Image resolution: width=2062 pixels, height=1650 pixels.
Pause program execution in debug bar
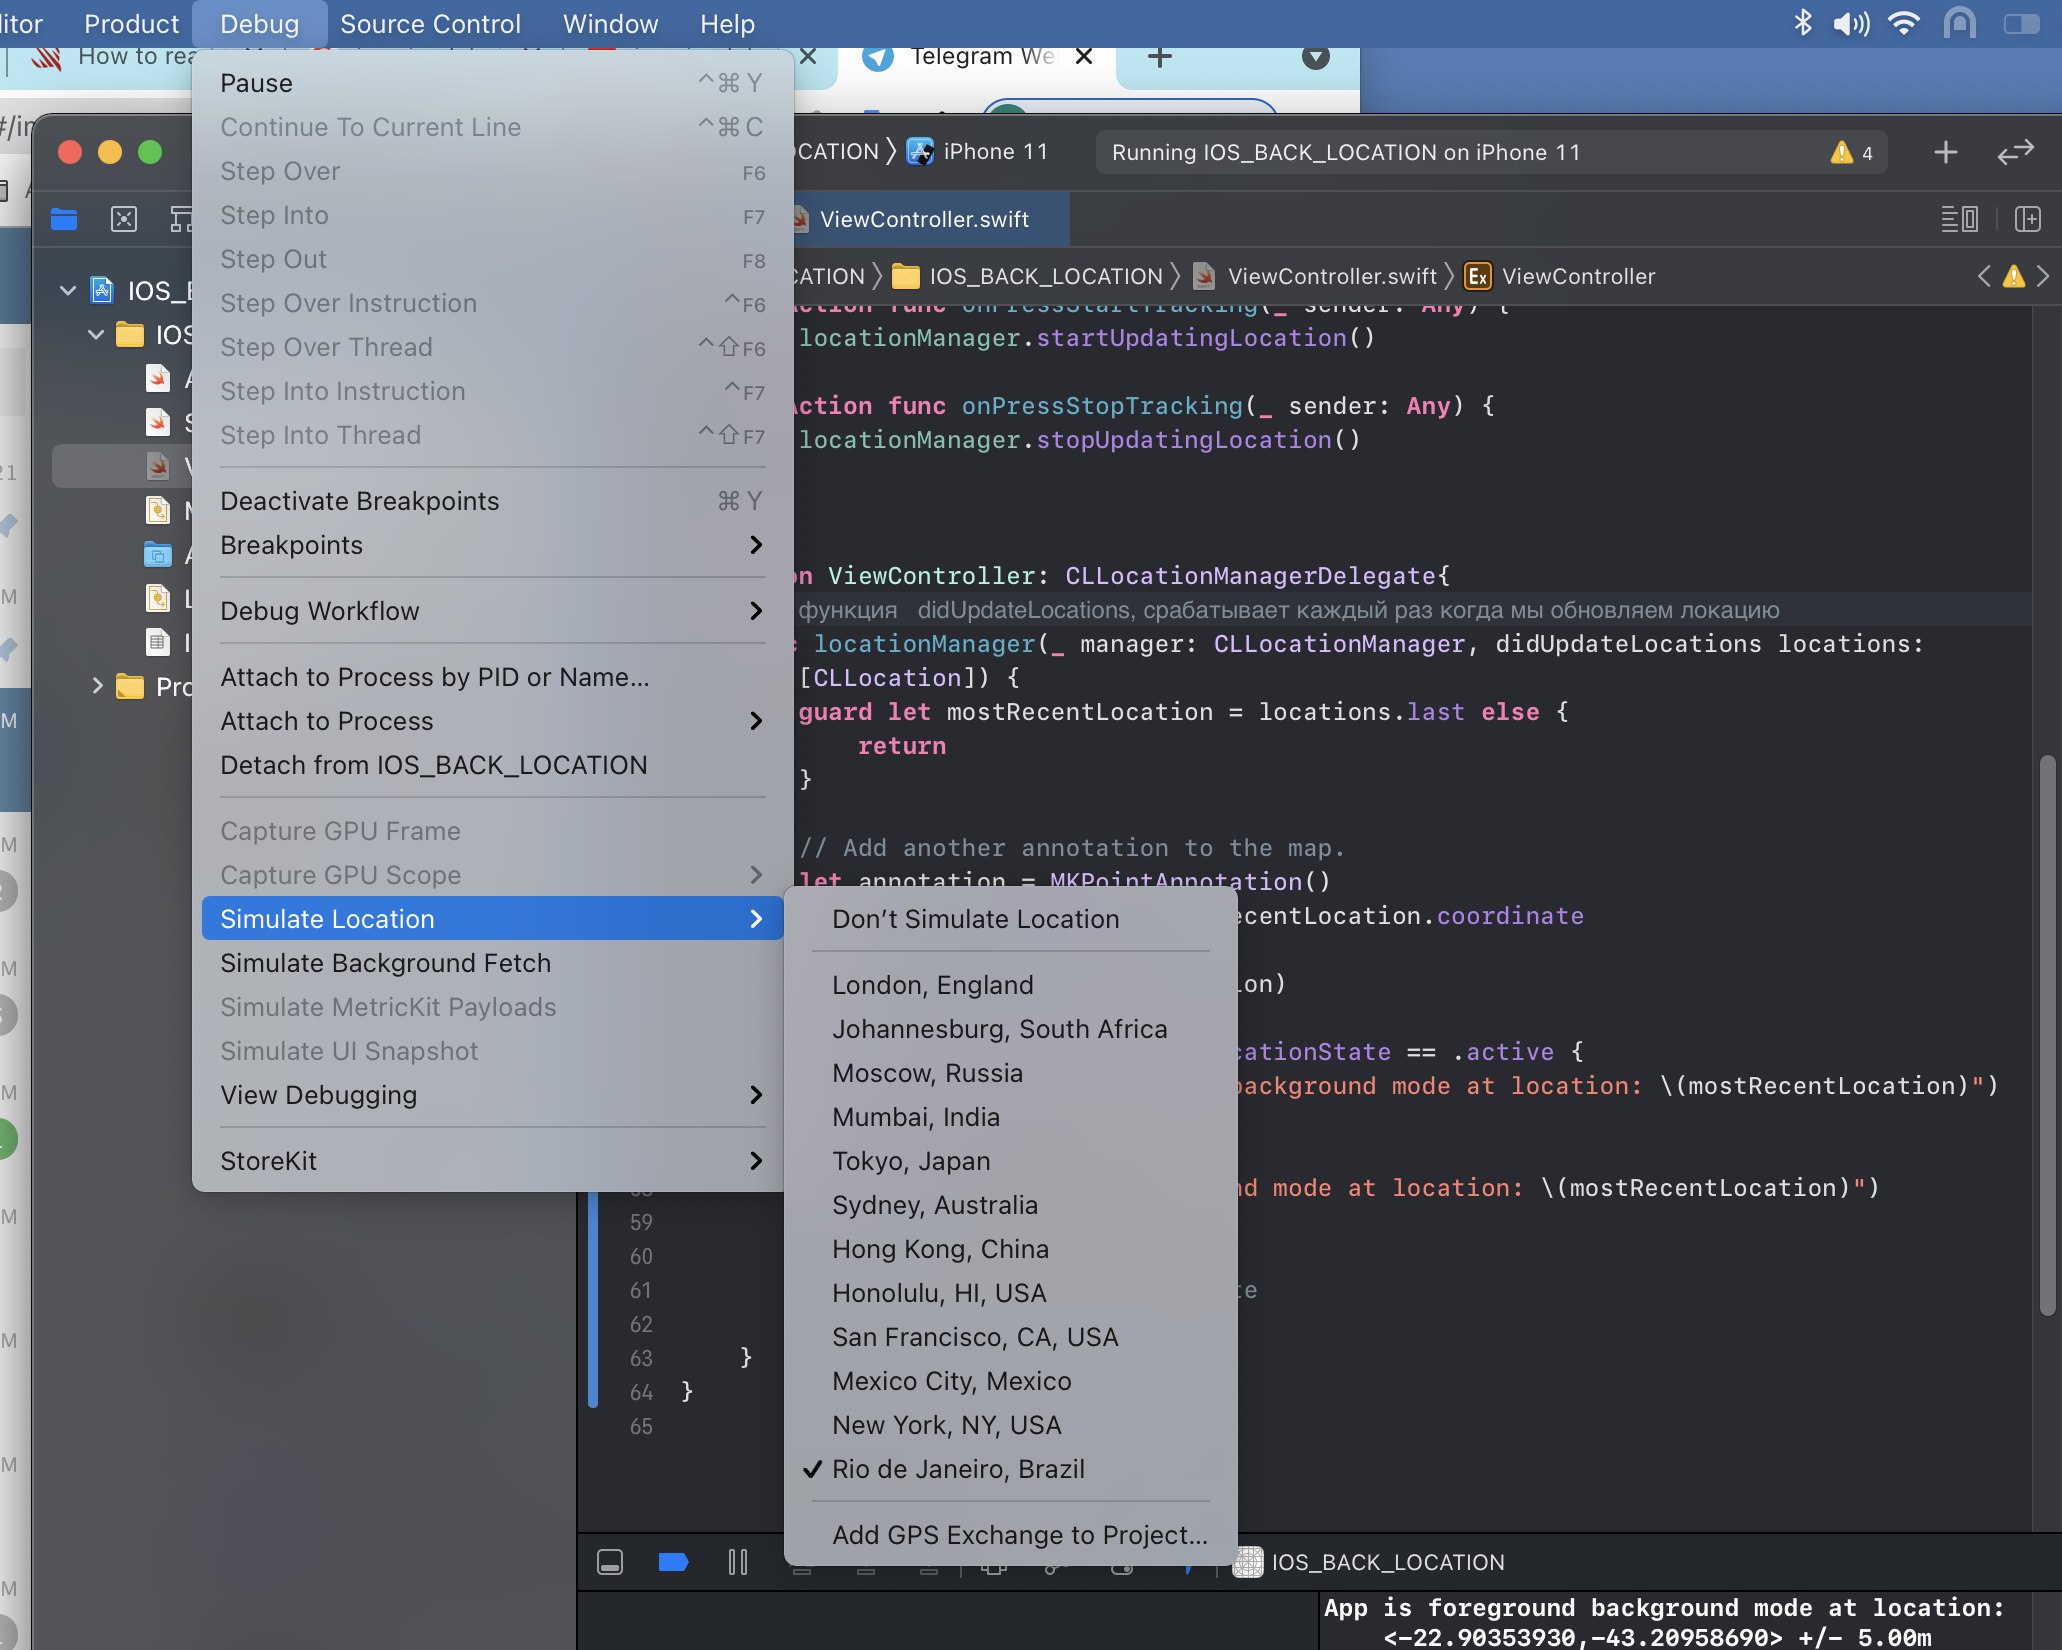coord(738,1561)
